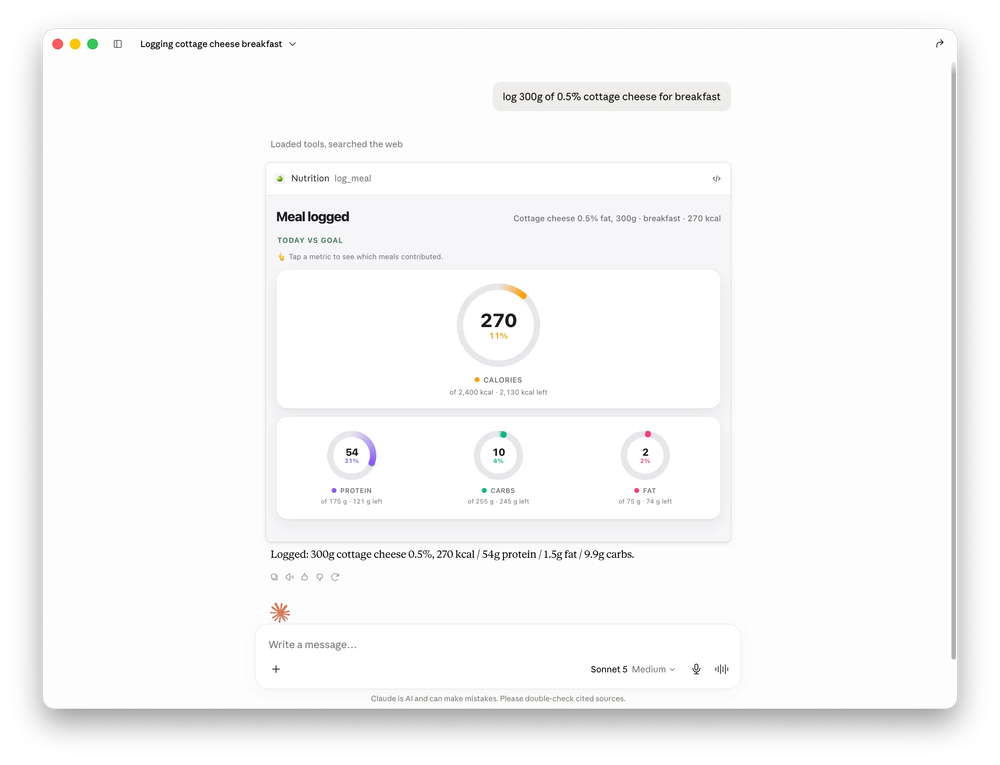This screenshot has width=1000, height=765.
Task: Copy the response with copy icon
Action: pyautogui.click(x=274, y=577)
